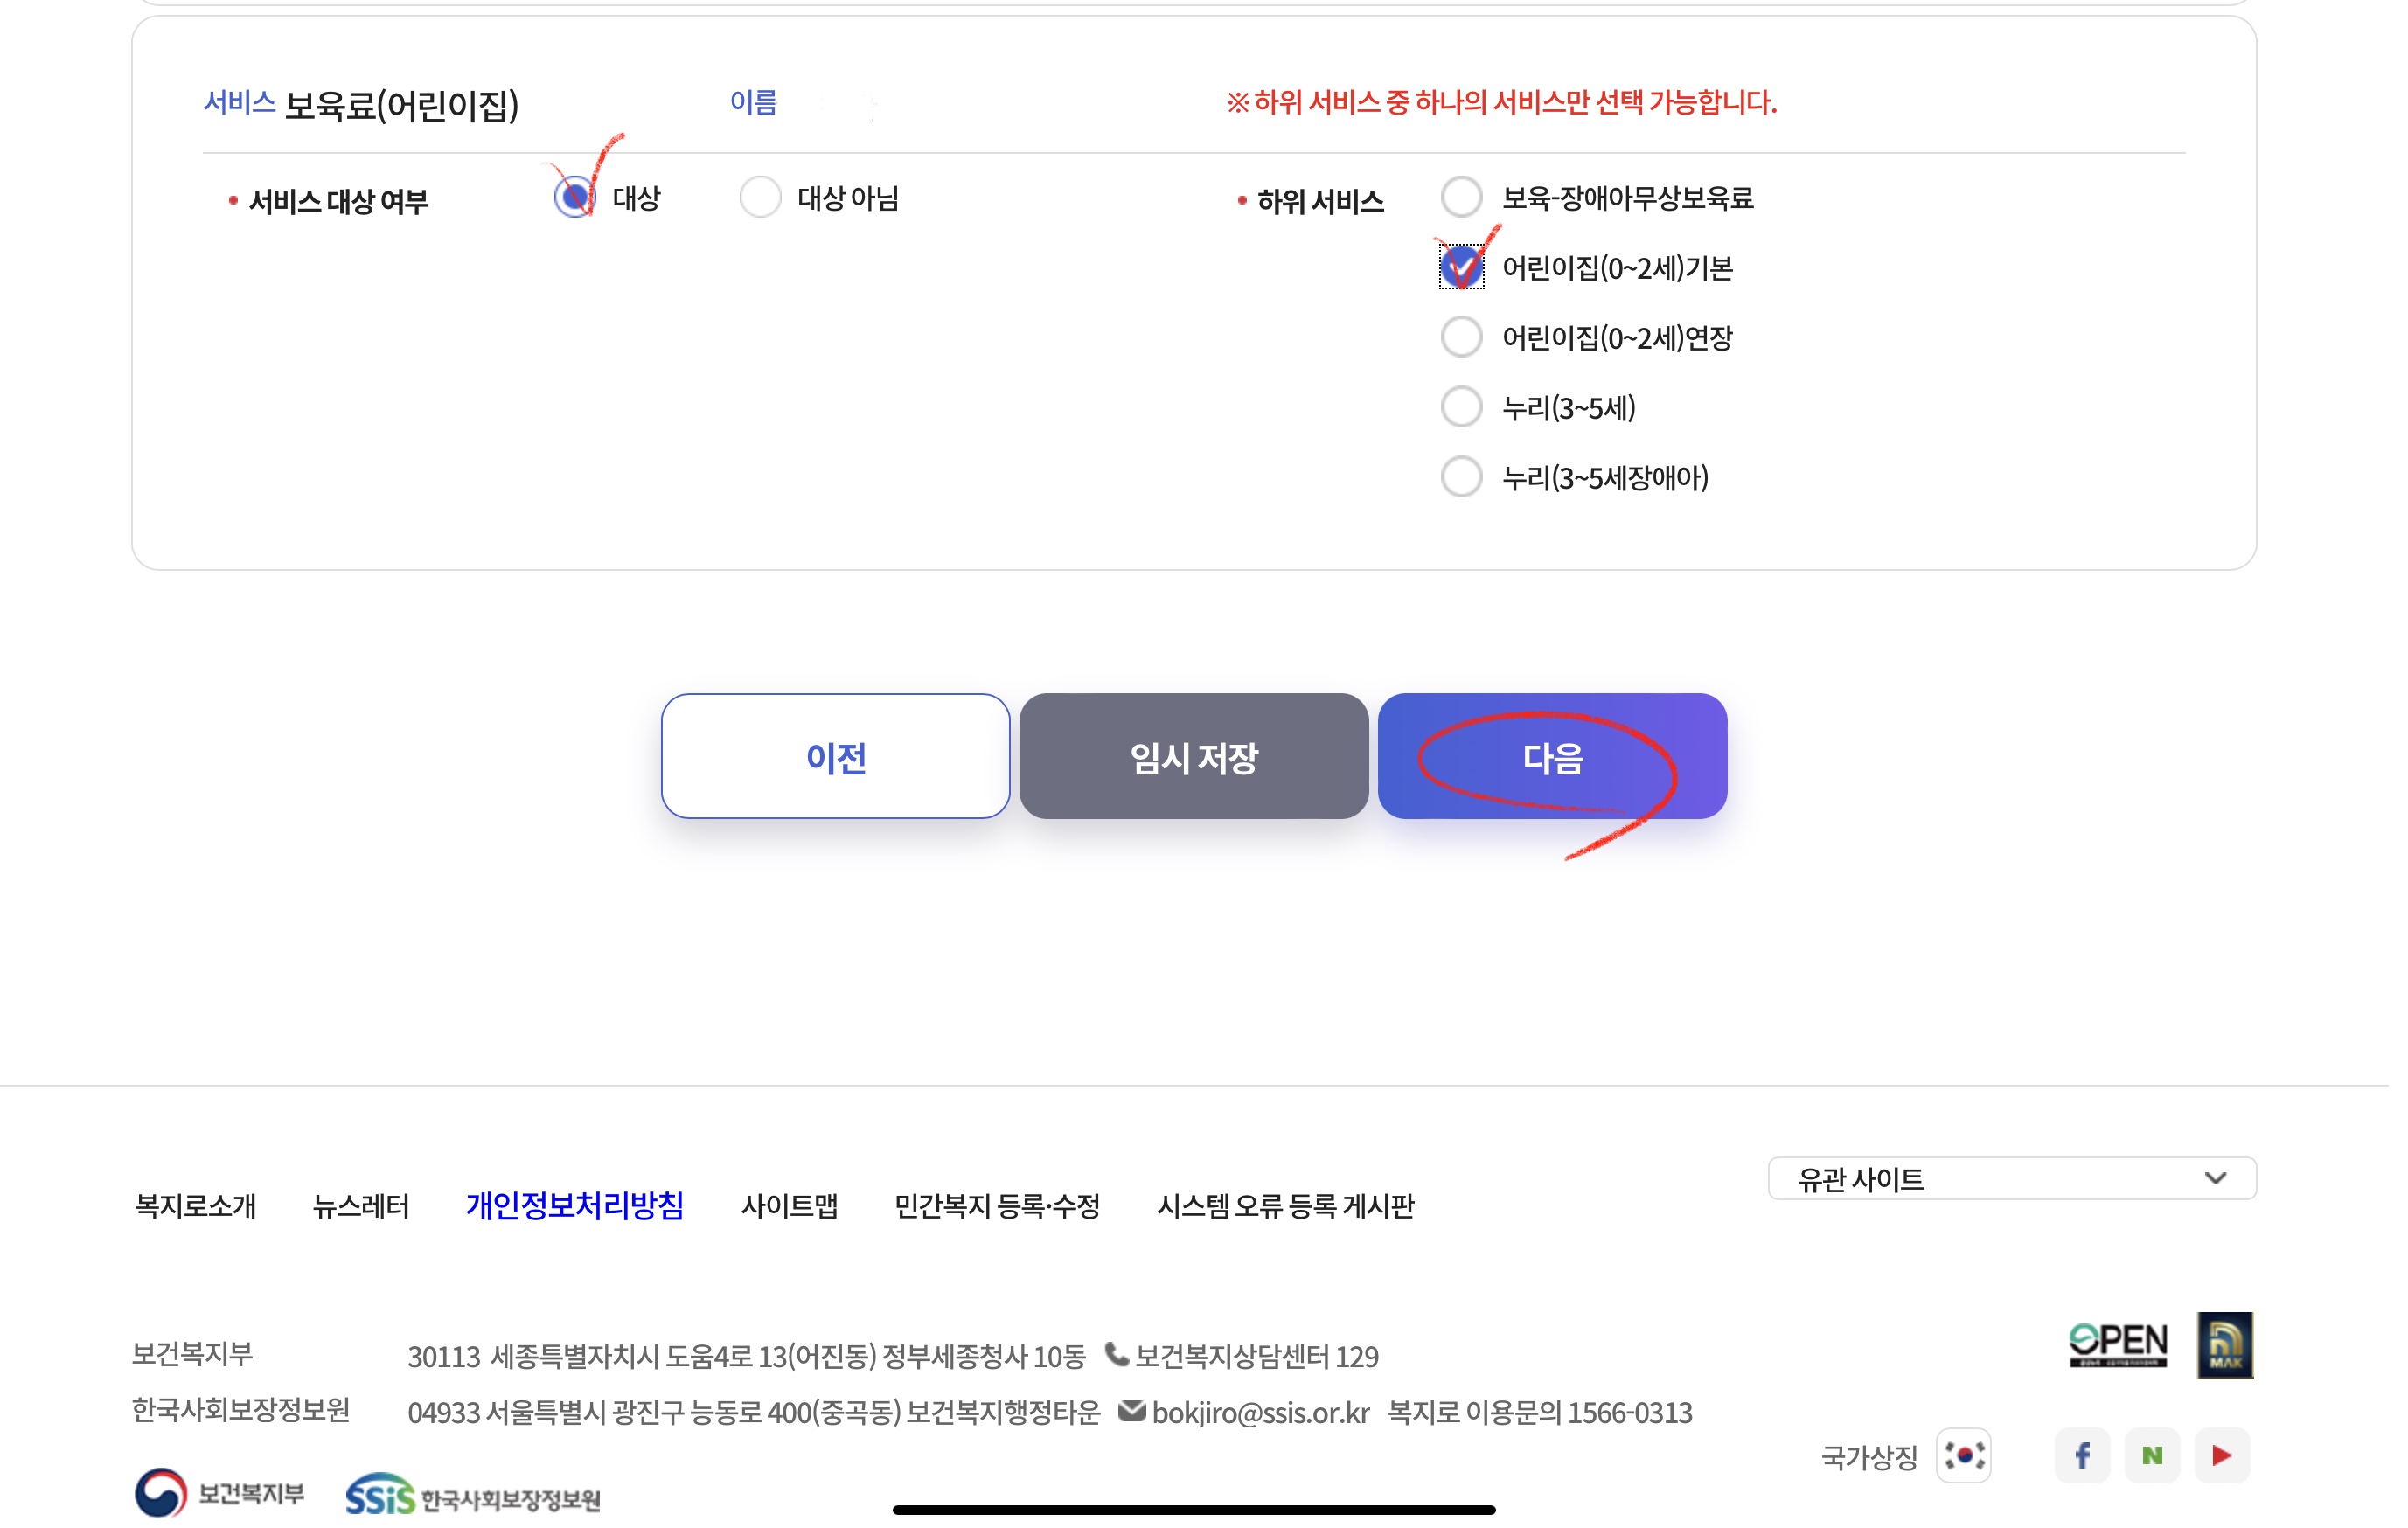Click the WA web accessibility mark
The image size is (2408, 1528).
pyautogui.click(x=2224, y=1344)
